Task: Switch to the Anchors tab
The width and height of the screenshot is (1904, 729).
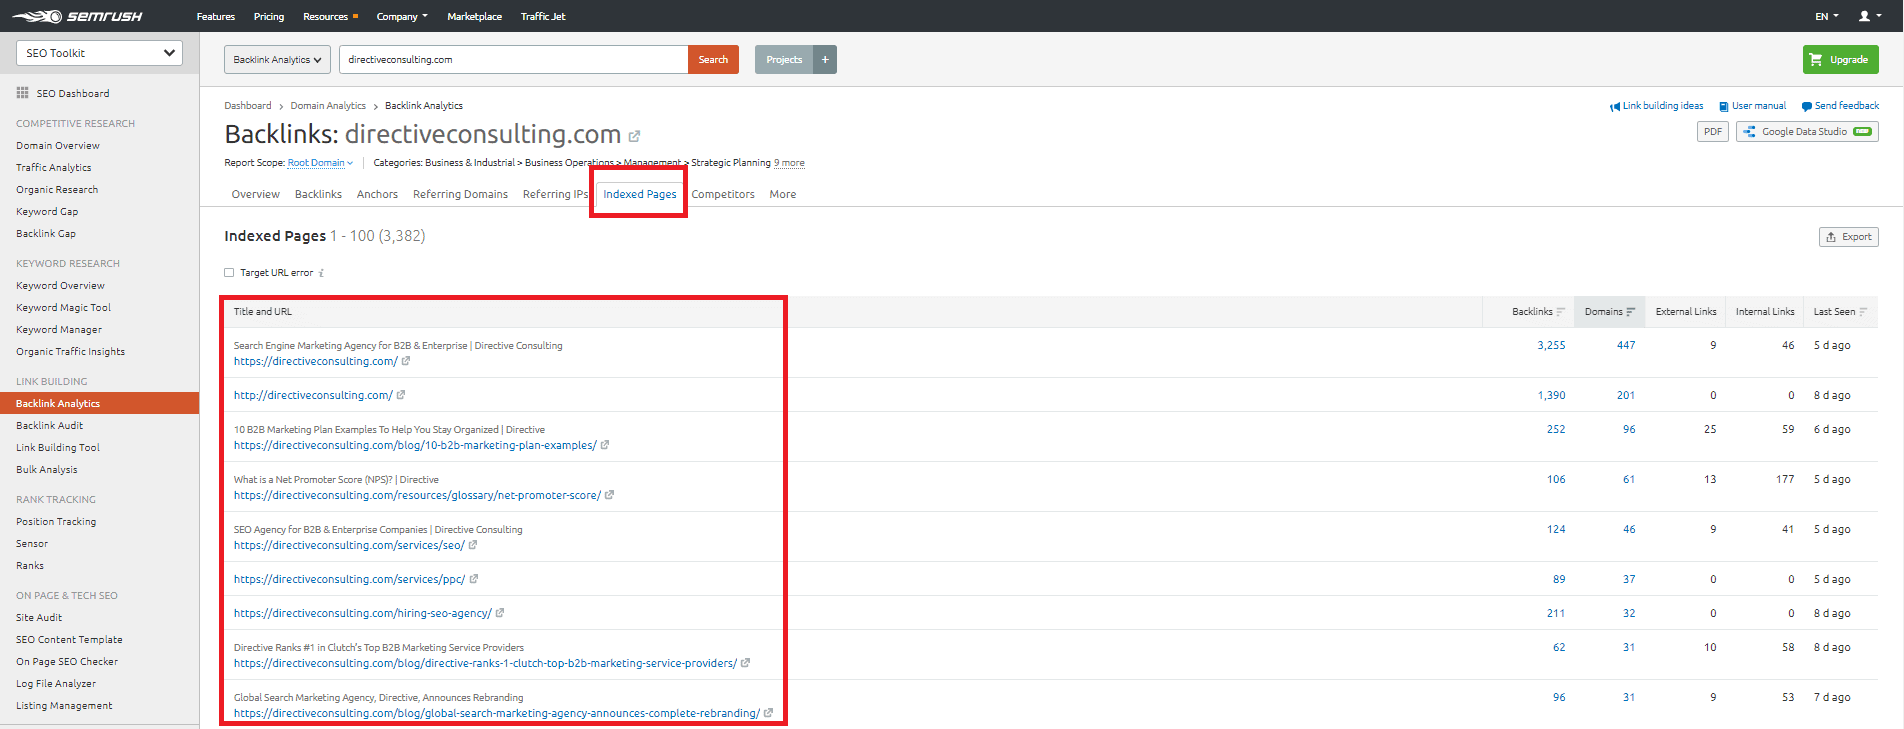Action: point(377,195)
